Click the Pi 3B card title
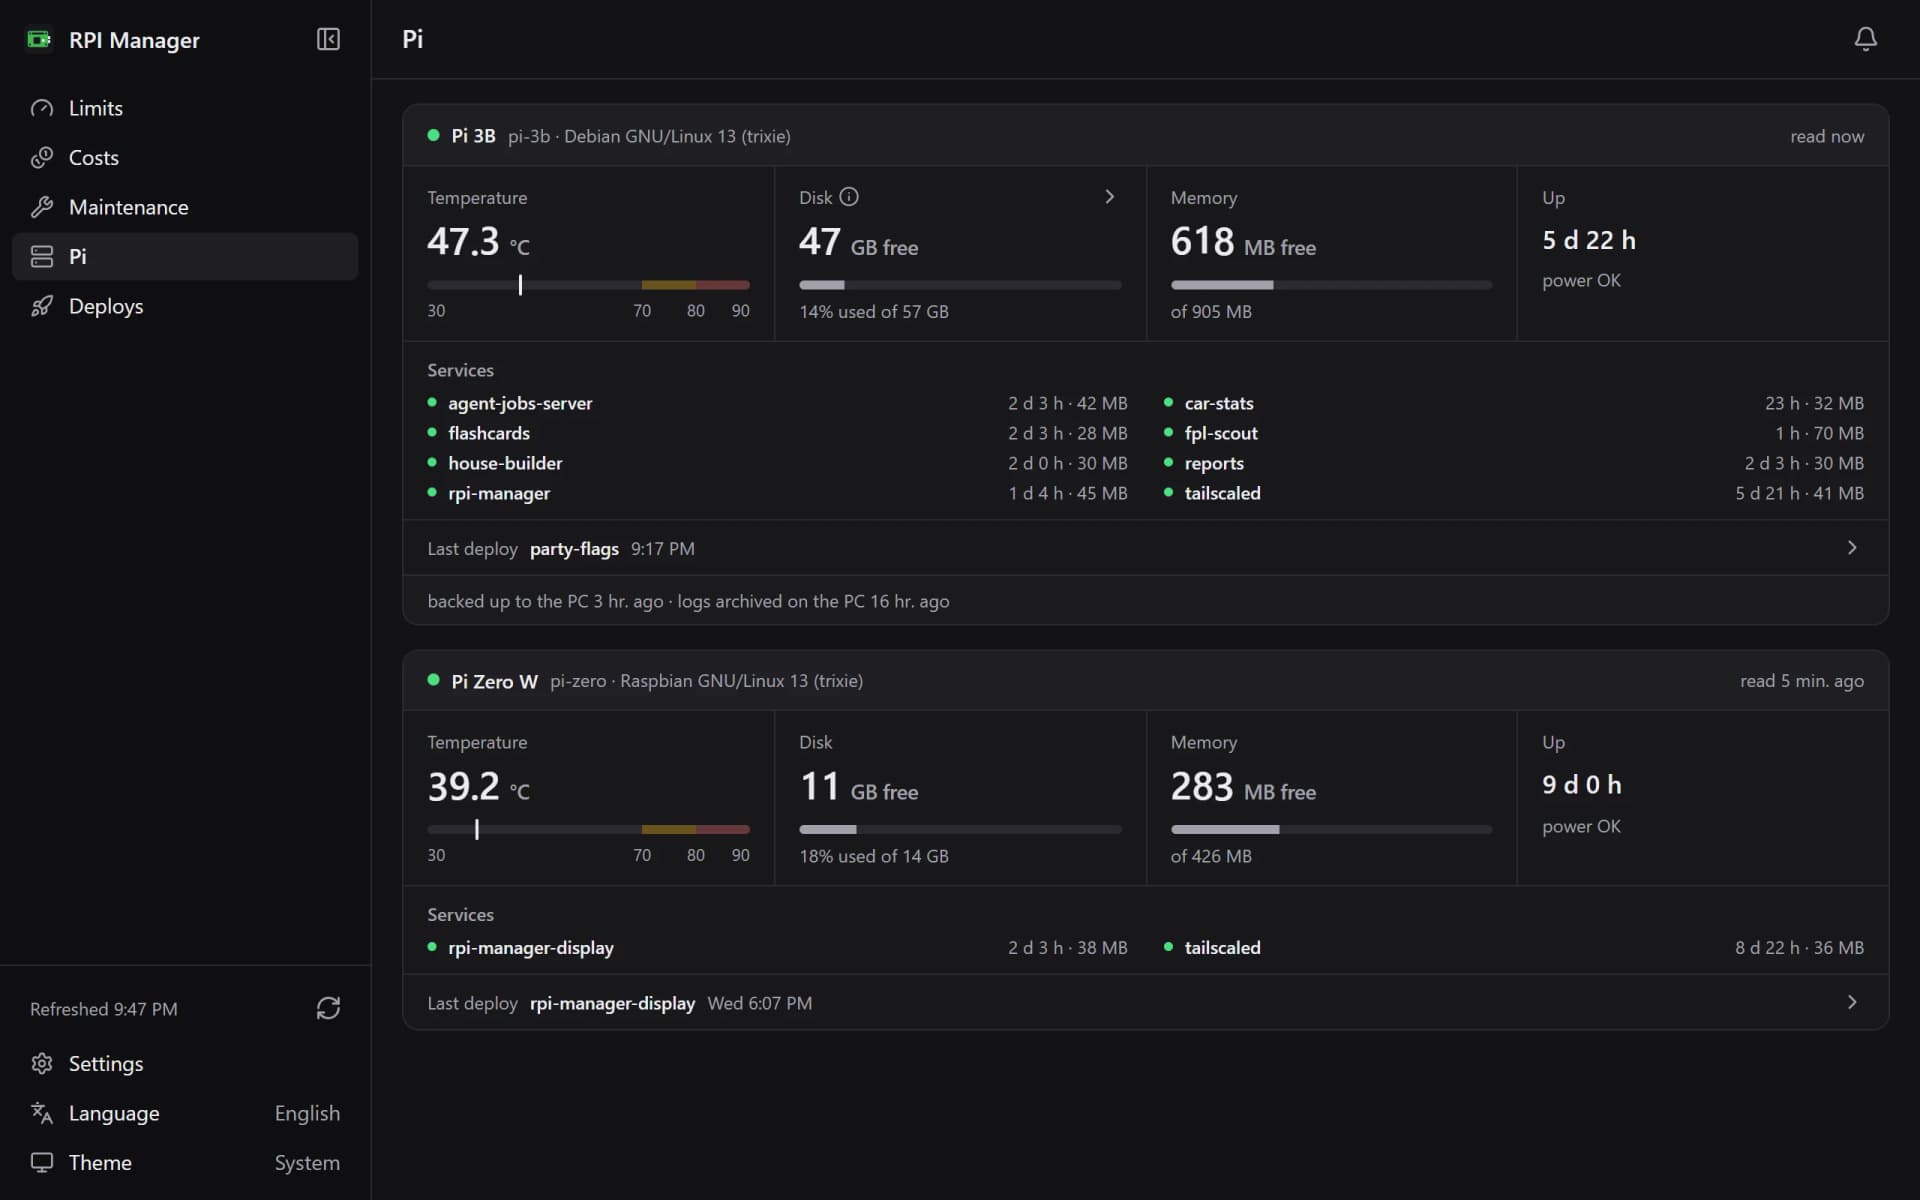Viewport: 1920px width, 1200px height. tap(473, 136)
